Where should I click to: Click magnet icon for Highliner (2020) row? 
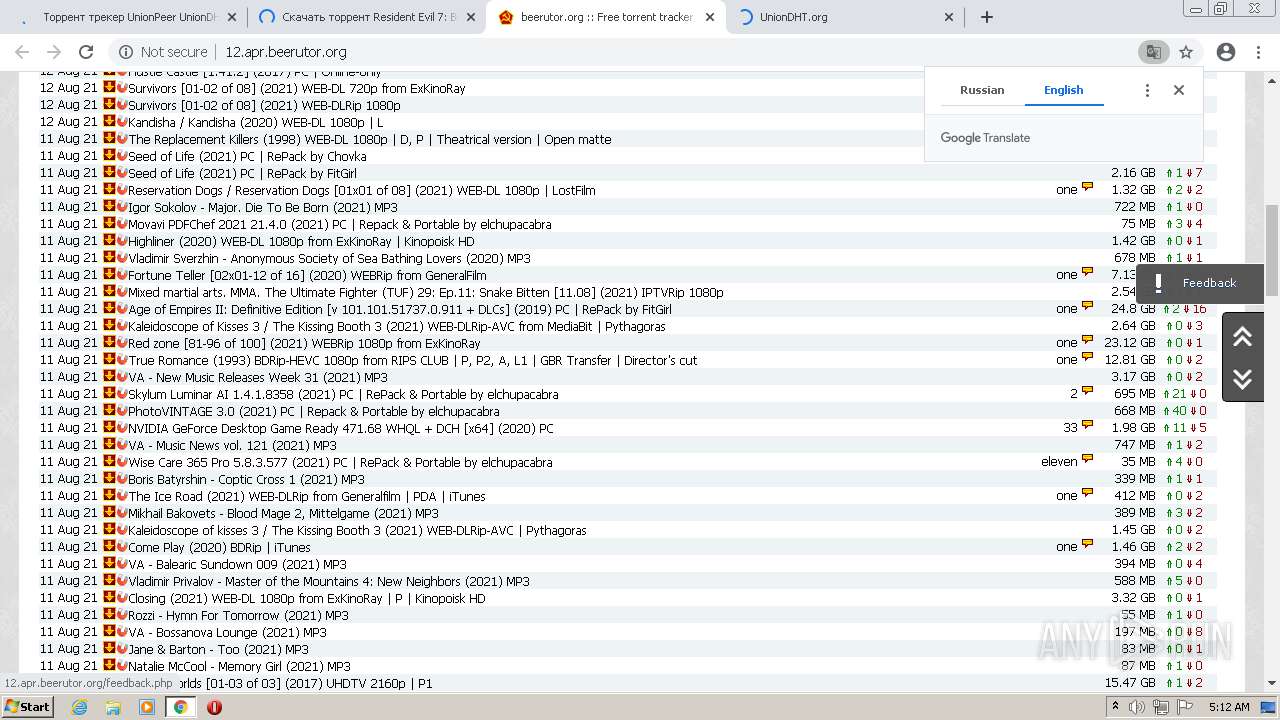point(122,240)
